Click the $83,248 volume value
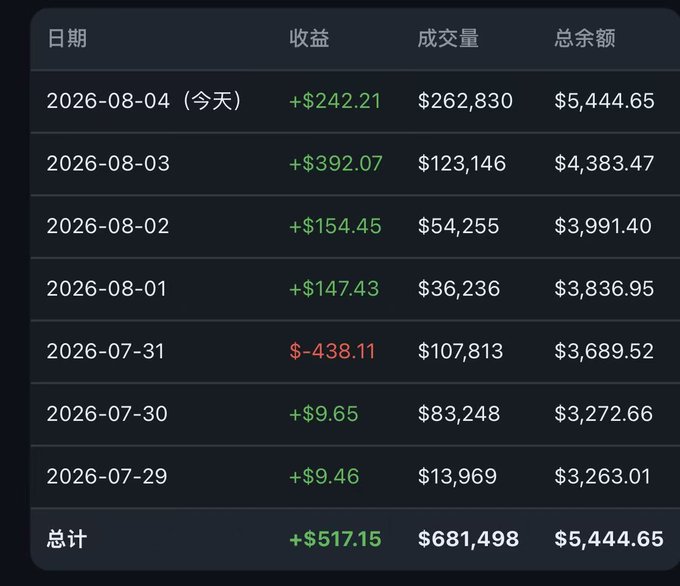 (x=459, y=413)
